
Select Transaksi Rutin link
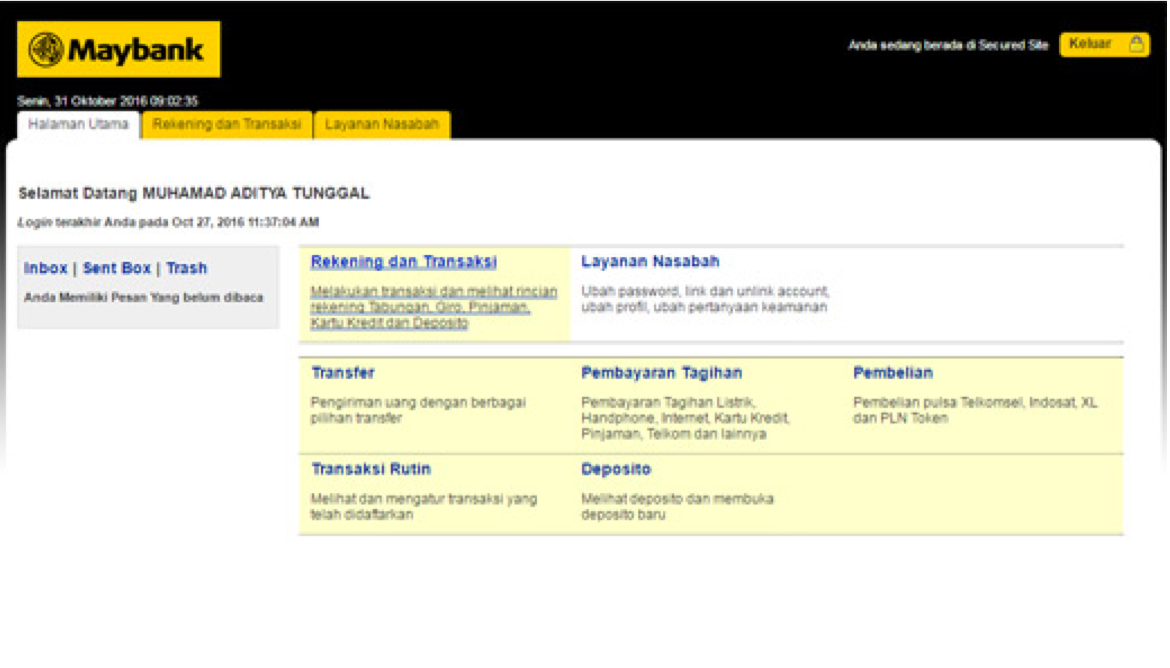pos(371,469)
